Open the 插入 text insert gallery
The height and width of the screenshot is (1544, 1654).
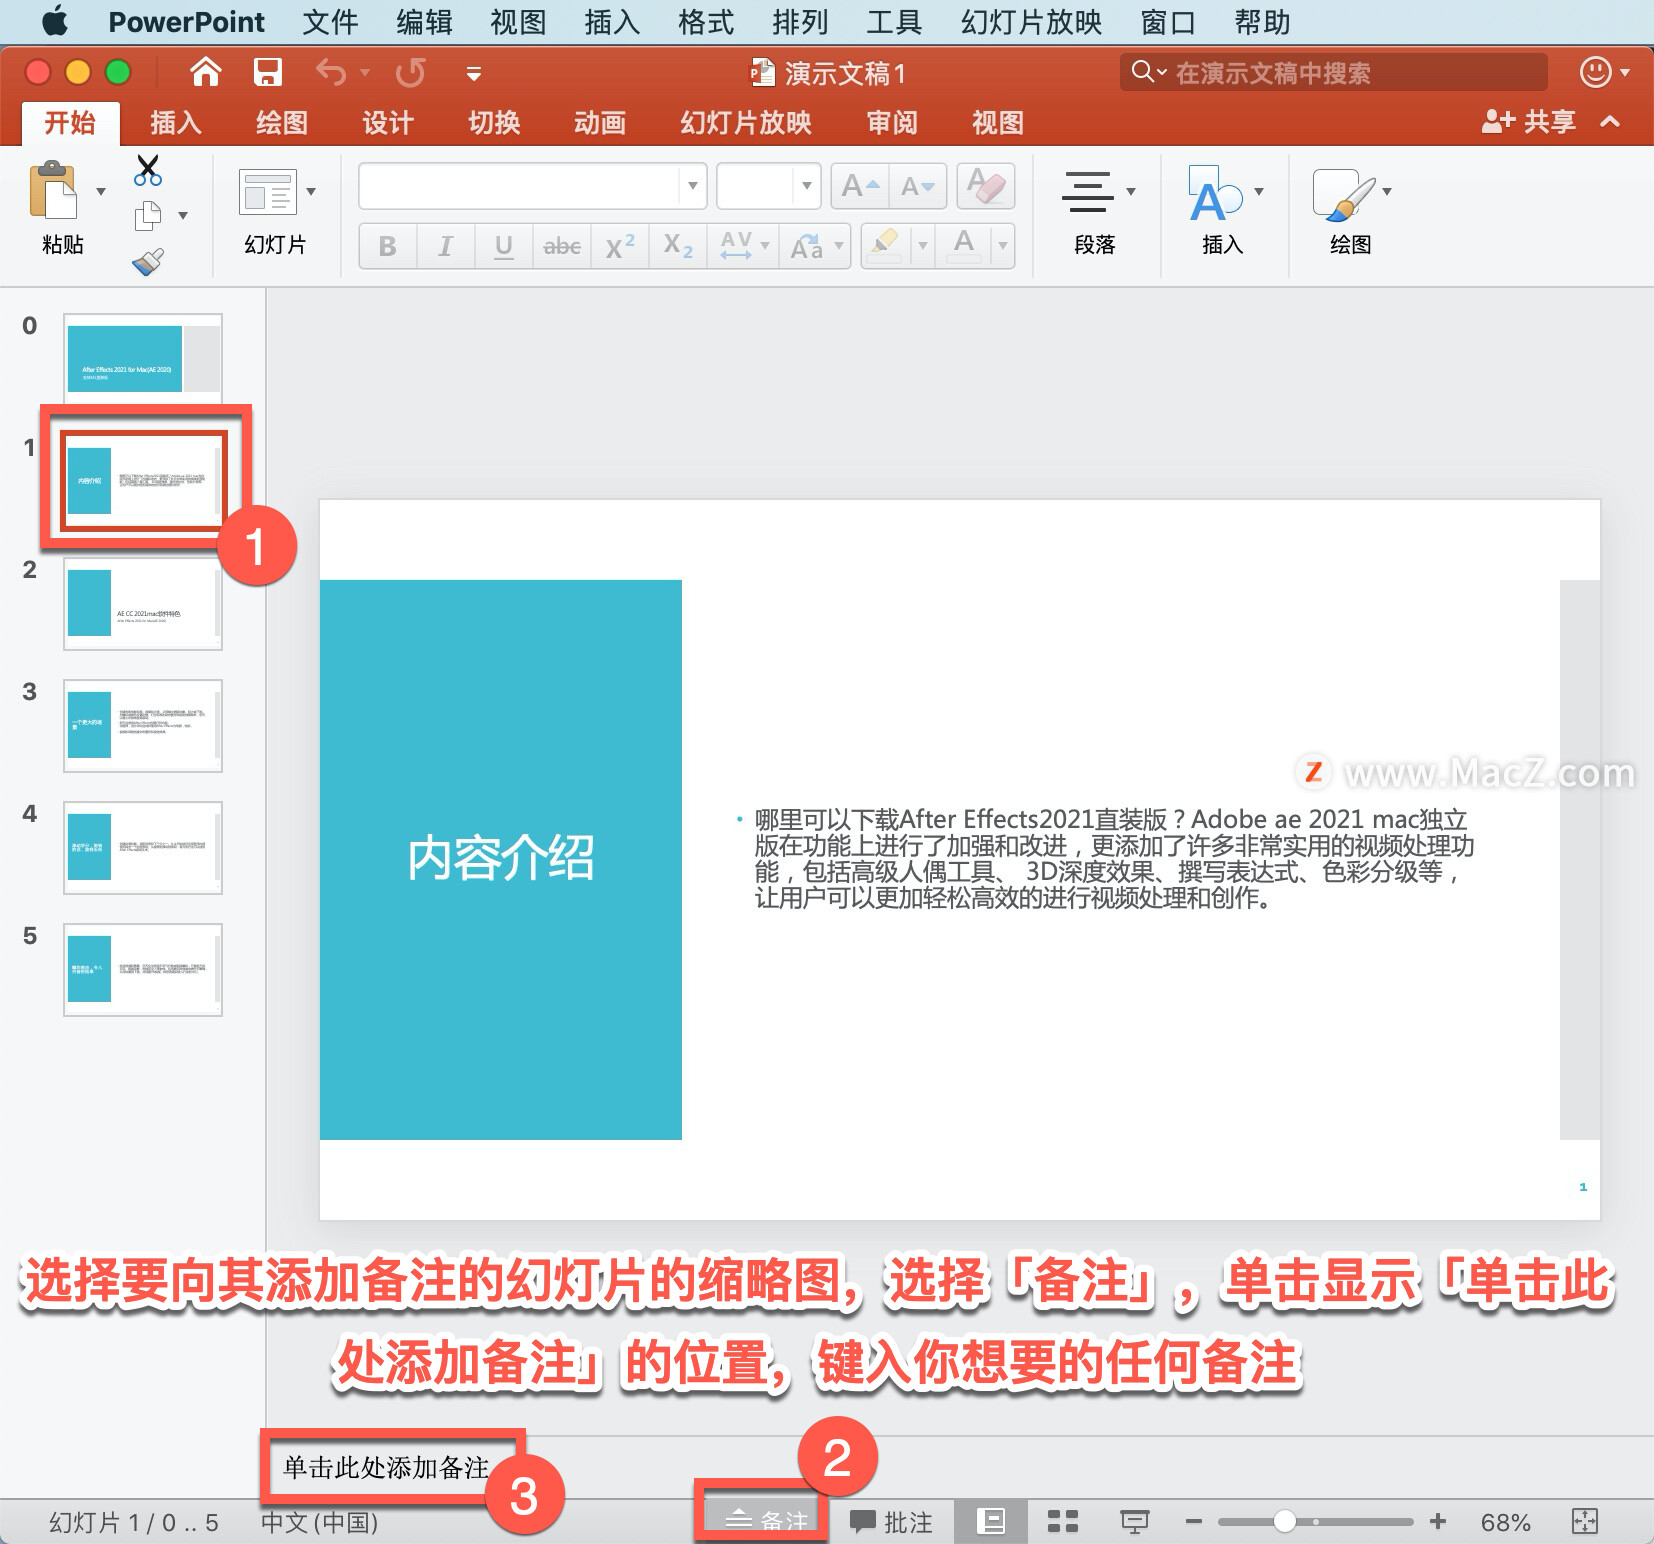1222,210
